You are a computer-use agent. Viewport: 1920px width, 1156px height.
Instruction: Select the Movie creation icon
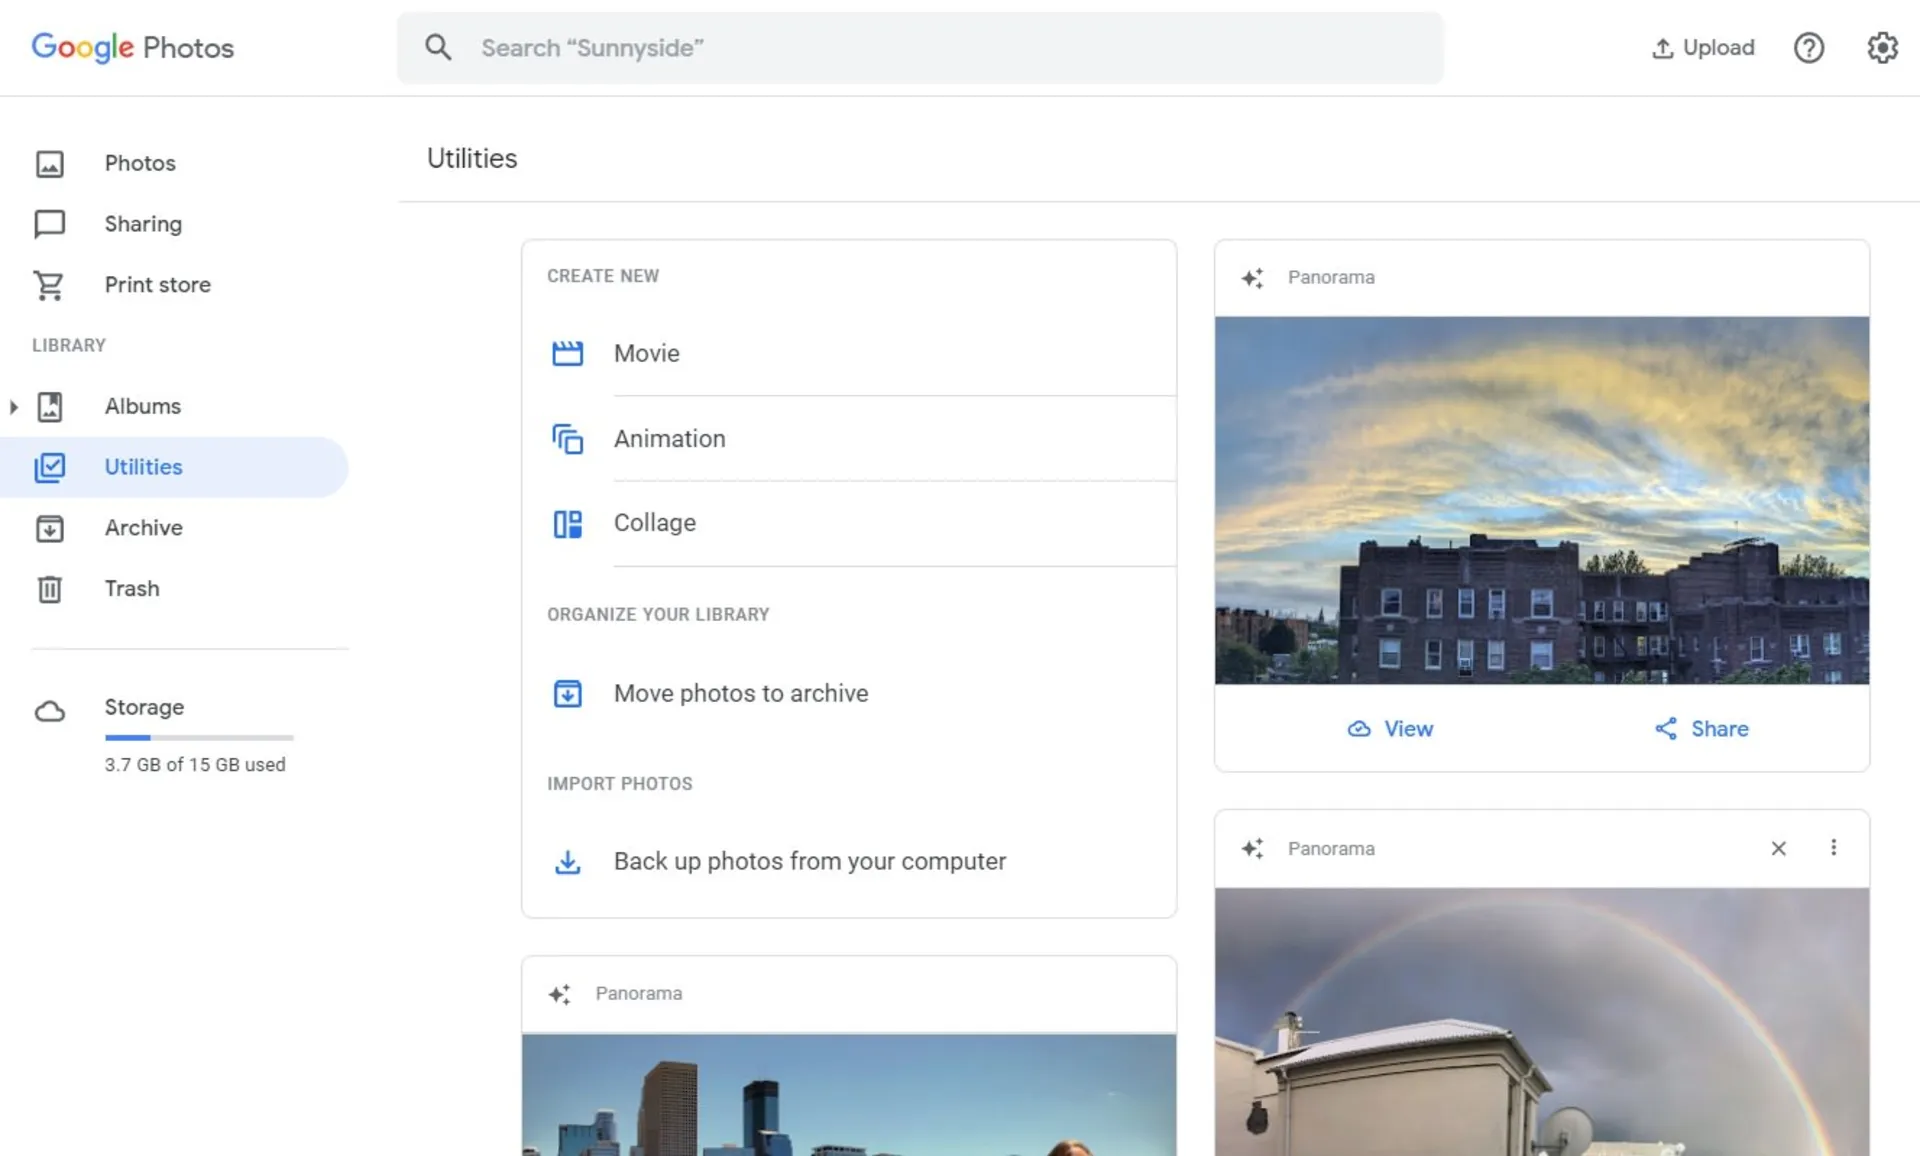(x=567, y=353)
